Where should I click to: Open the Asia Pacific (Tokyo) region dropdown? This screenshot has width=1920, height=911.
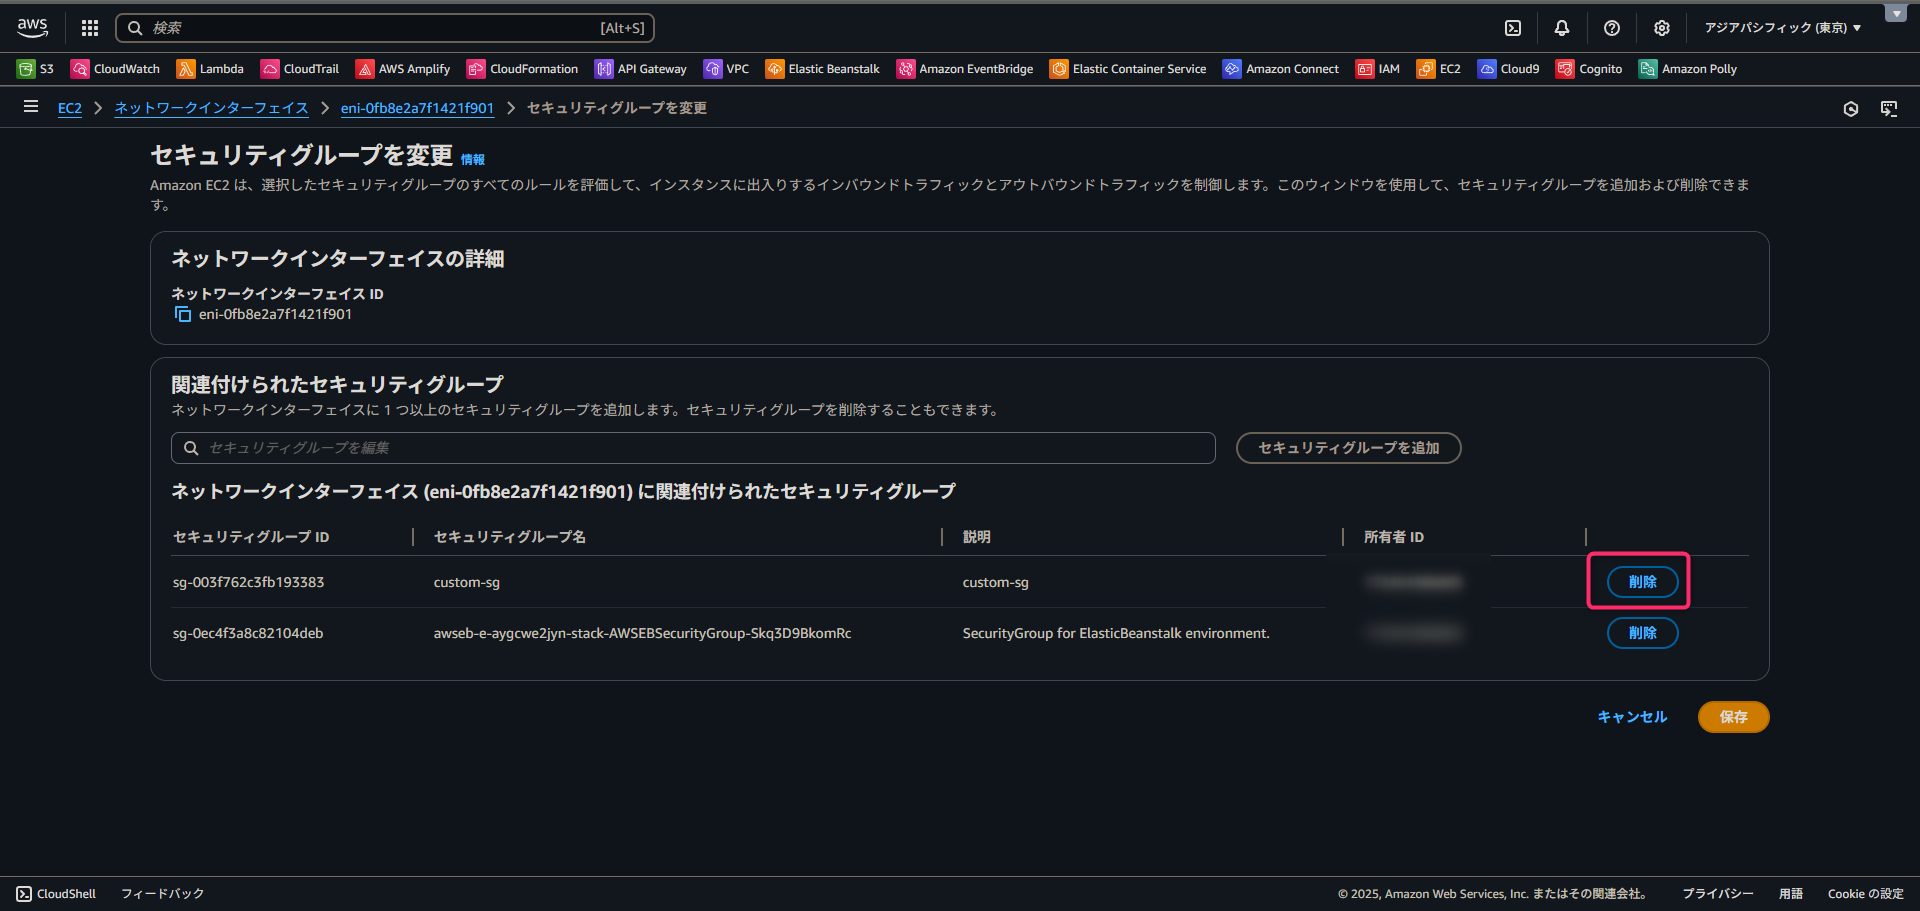click(1783, 28)
